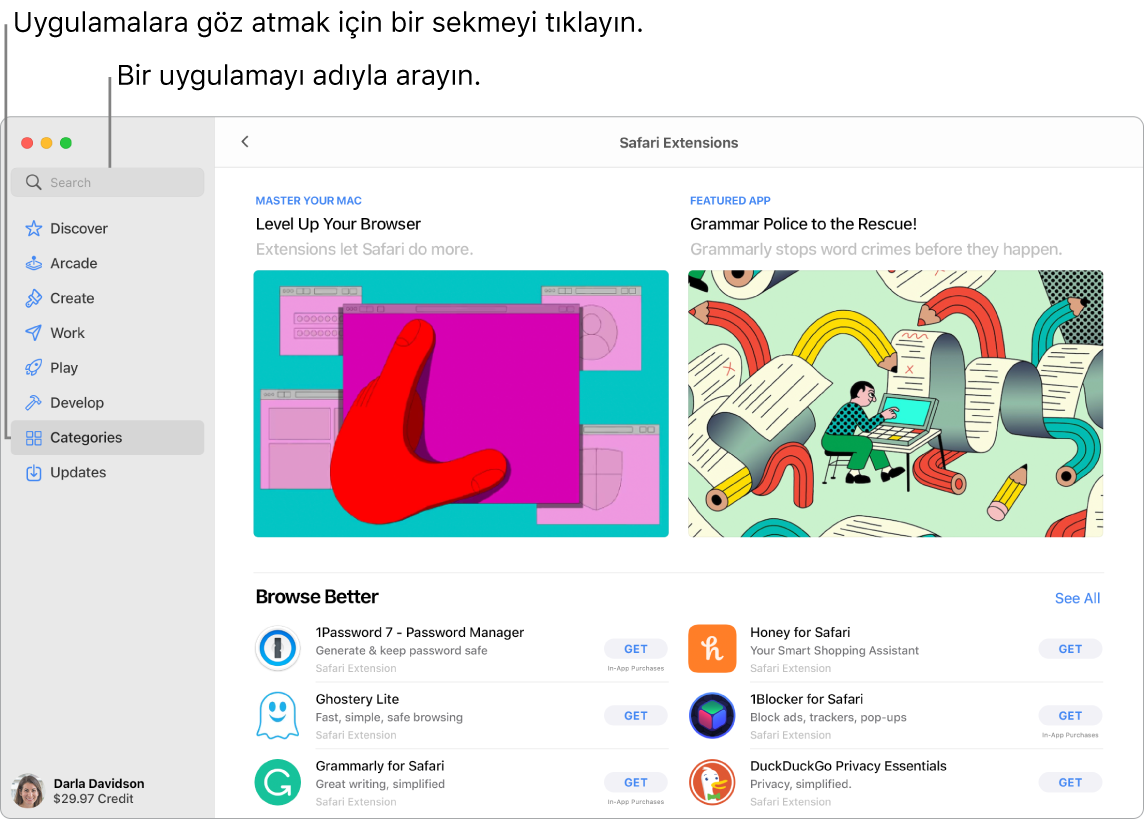The image size is (1144, 819).
Task: Click Grammar Police to the Rescue headline
Action: click(x=803, y=224)
